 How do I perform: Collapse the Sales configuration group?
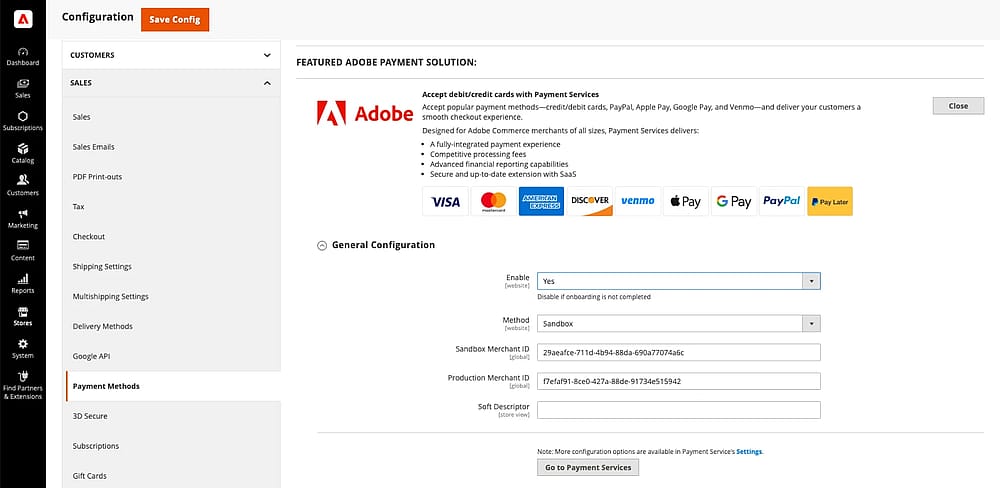pos(171,83)
